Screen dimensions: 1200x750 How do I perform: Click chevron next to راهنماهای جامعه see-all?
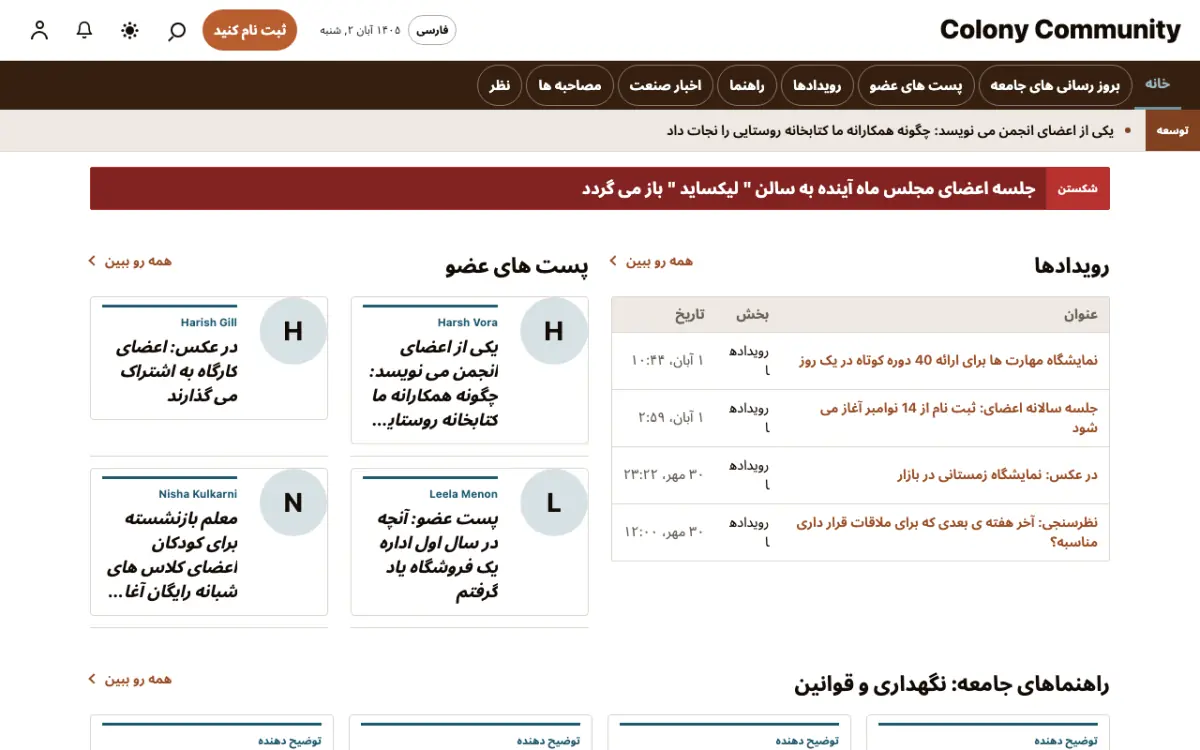(92, 679)
